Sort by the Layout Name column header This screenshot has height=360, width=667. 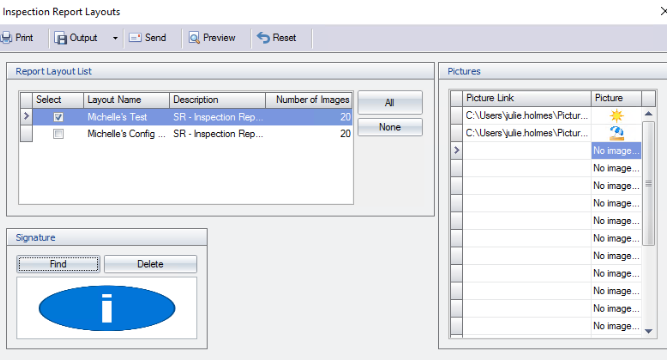pos(126,100)
